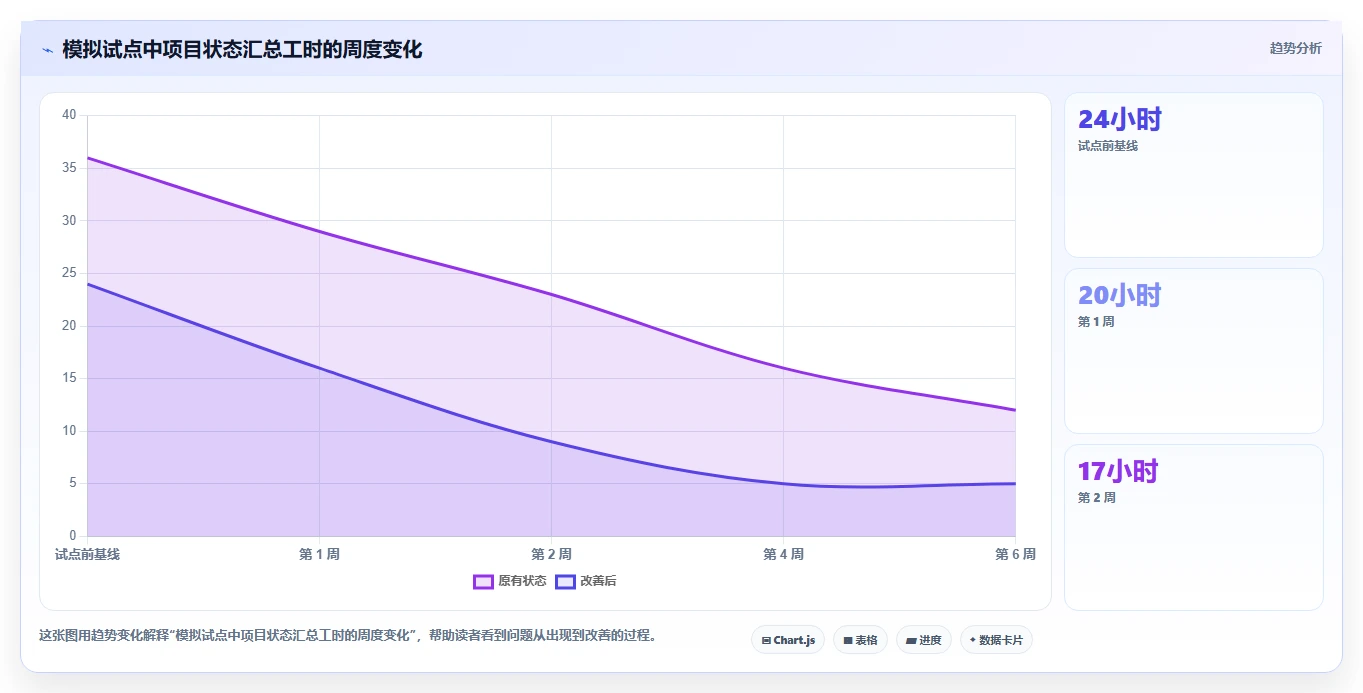Click the y-axis value 10

point(69,431)
